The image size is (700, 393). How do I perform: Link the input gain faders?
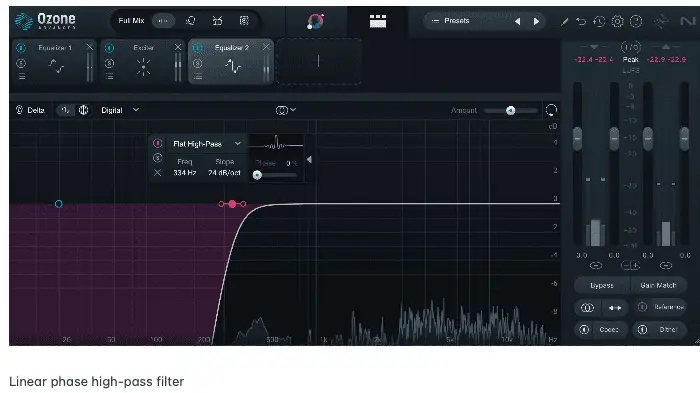click(596, 266)
